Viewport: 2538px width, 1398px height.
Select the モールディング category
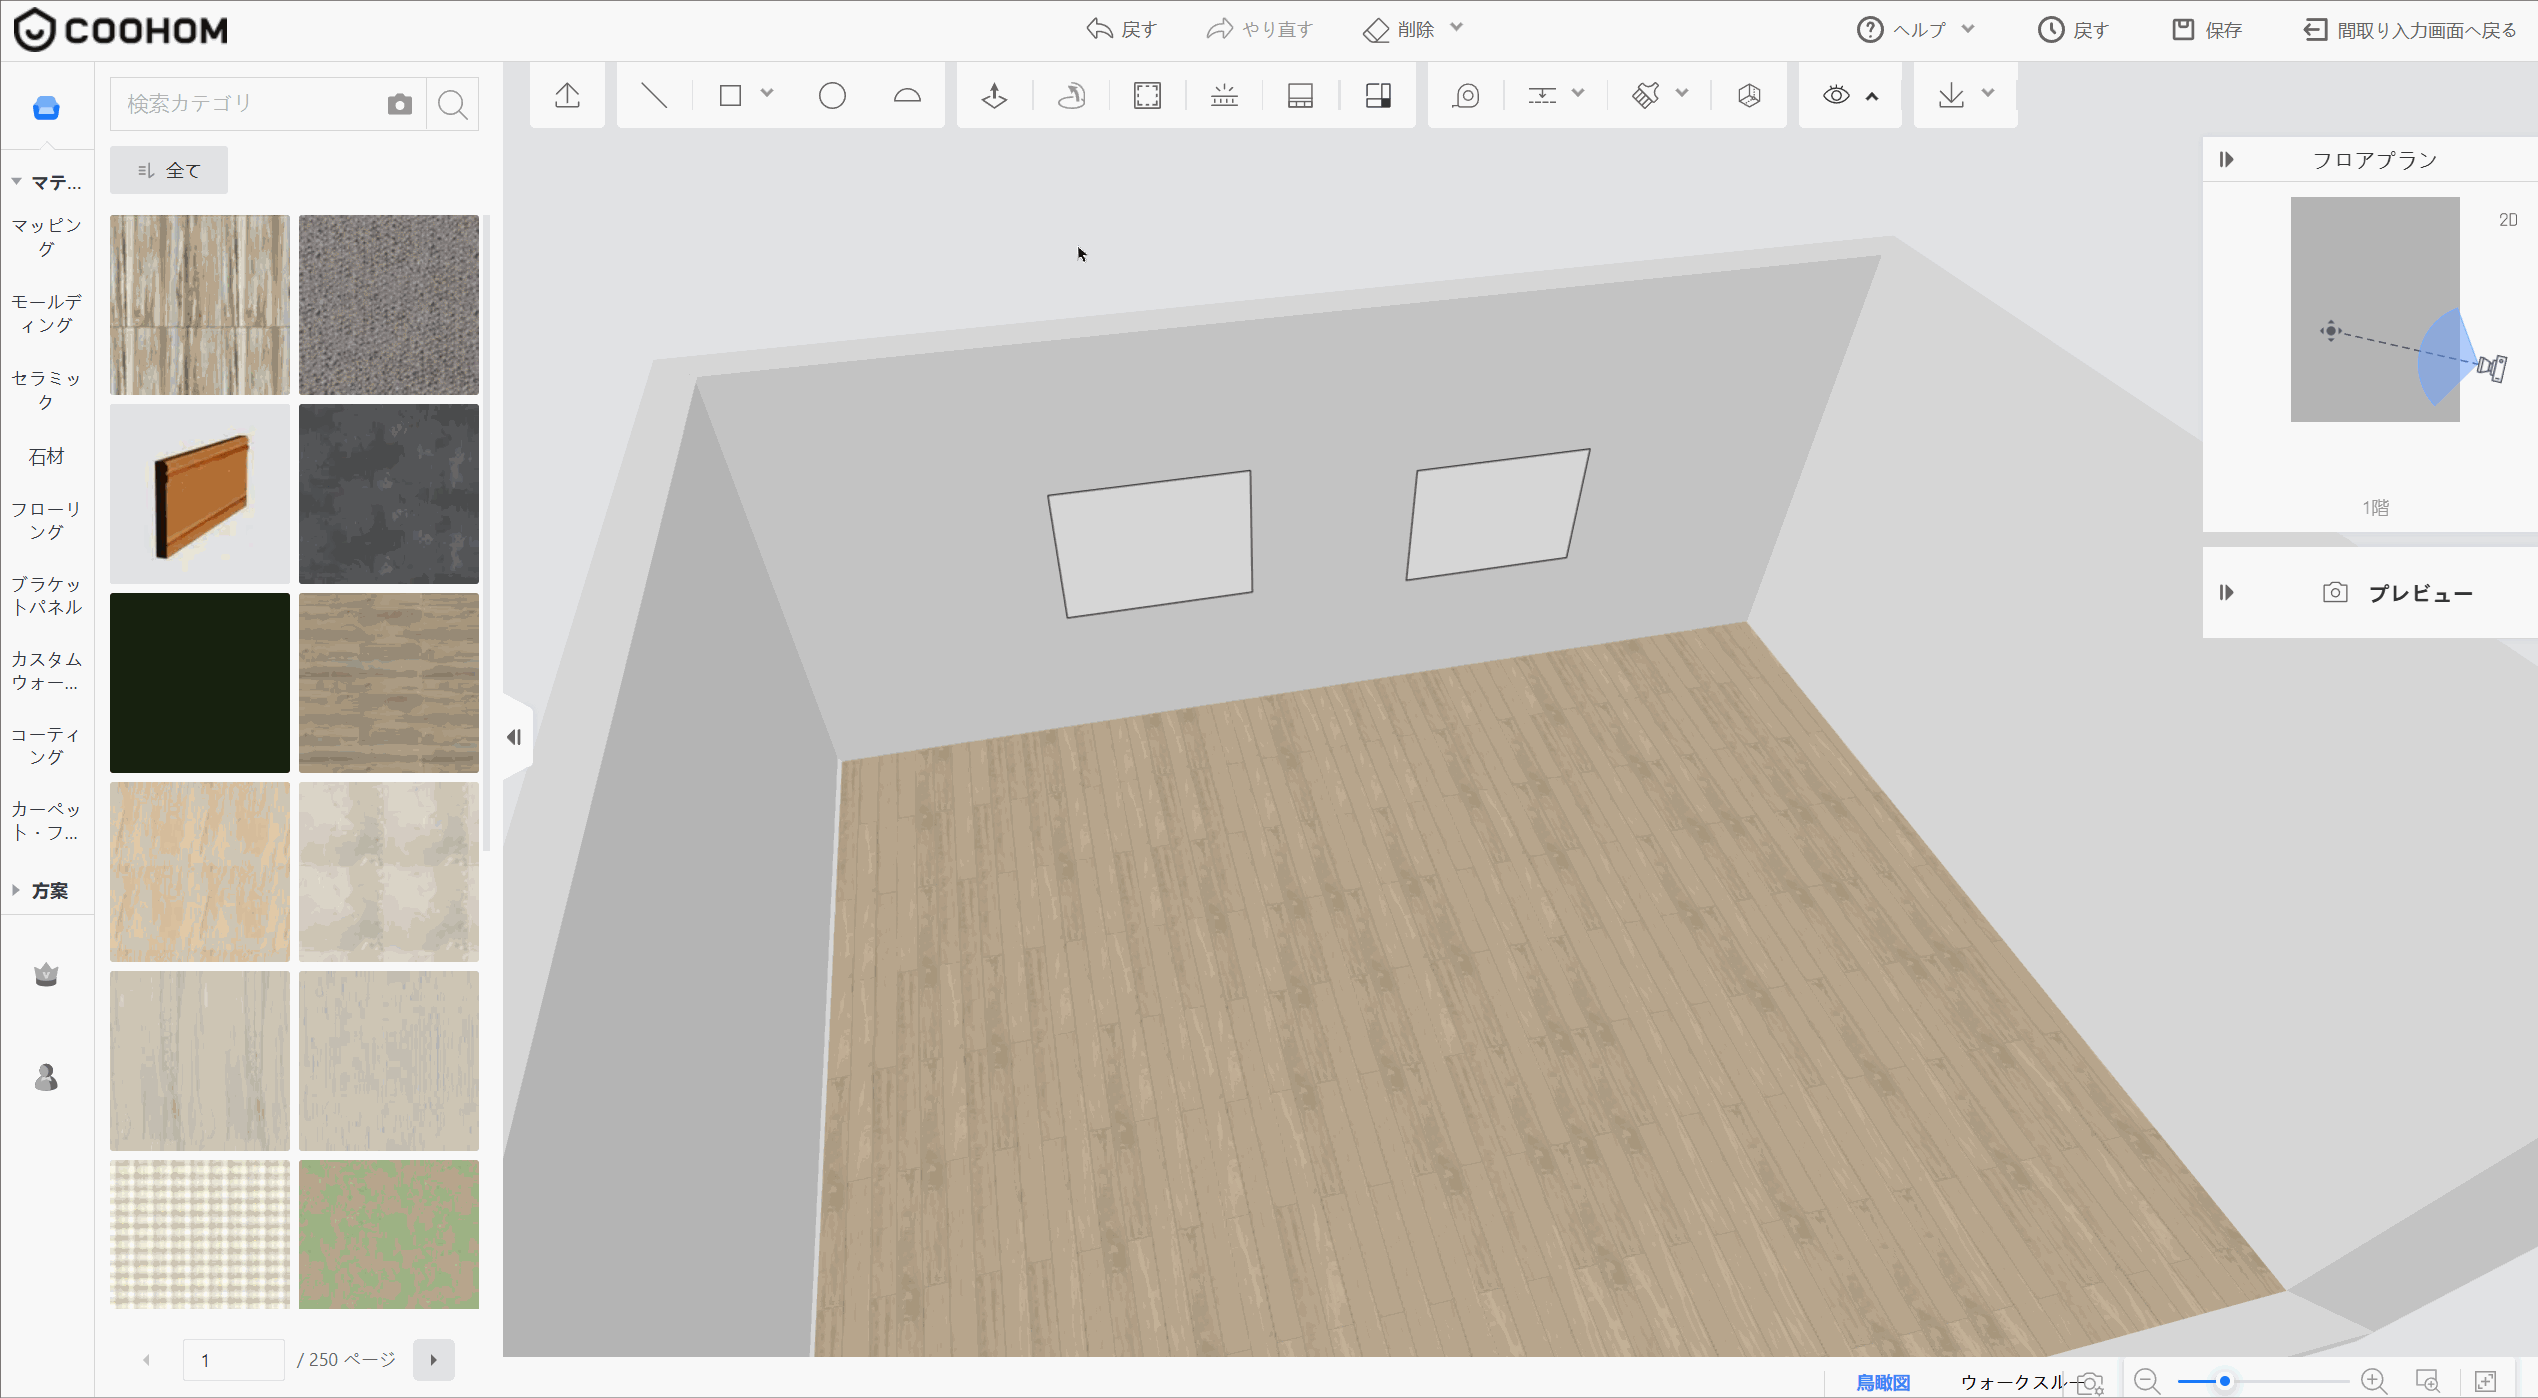click(x=46, y=313)
